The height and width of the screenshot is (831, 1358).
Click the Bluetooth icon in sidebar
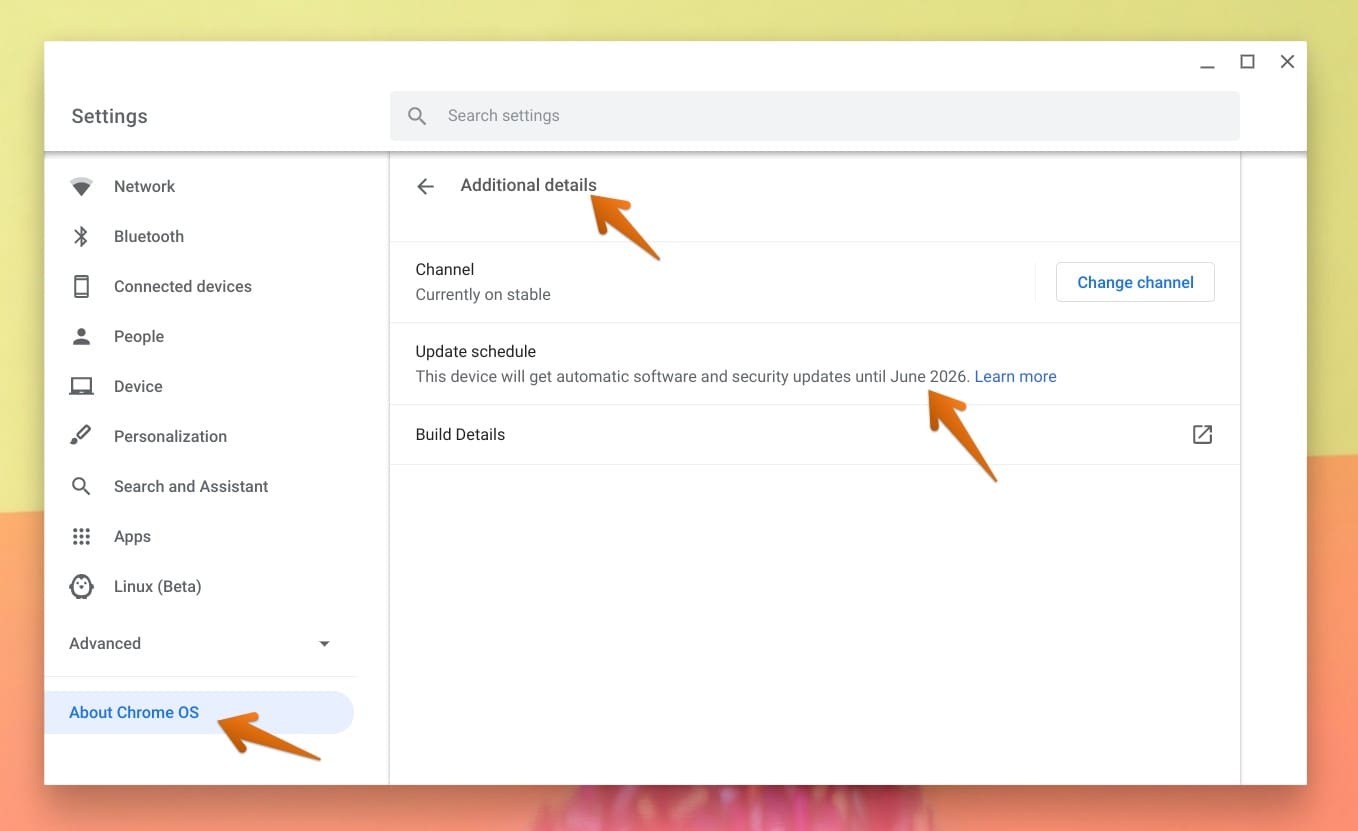81,236
